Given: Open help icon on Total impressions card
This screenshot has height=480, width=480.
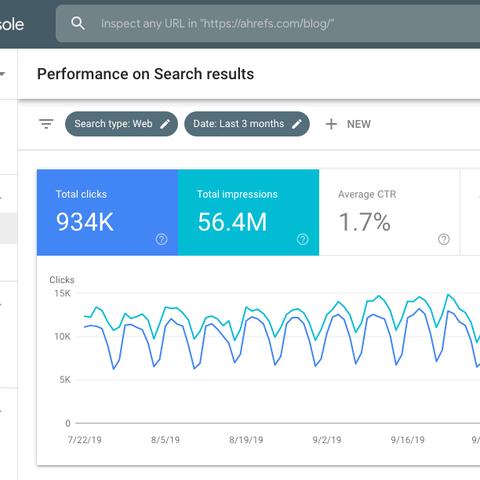Looking at the screenshot, I should (x=303, y=239).
